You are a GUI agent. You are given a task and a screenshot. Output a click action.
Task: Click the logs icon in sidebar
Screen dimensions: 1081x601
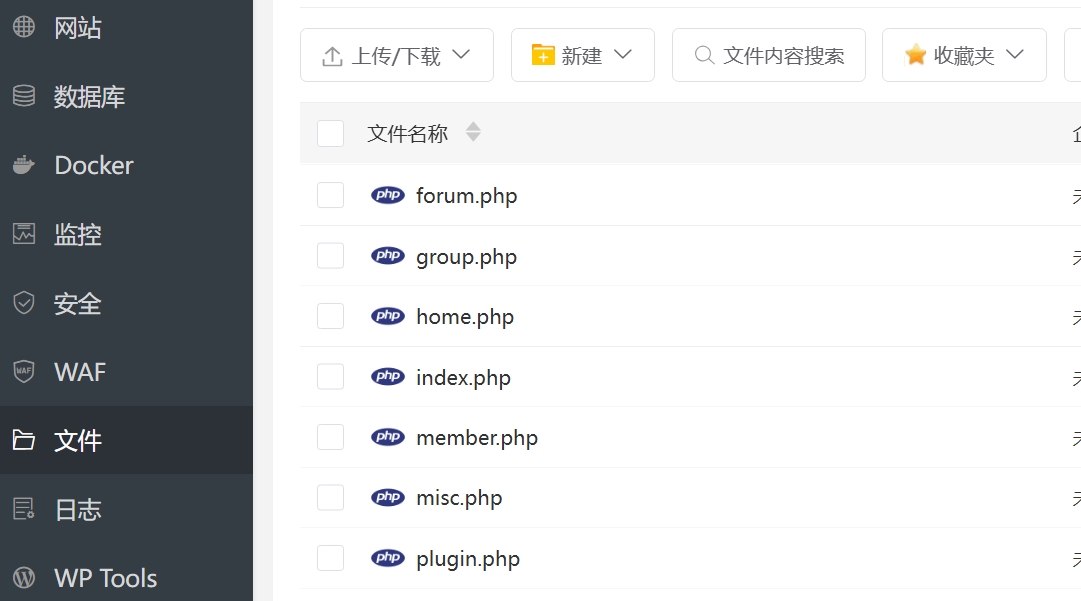click(24, 509)
